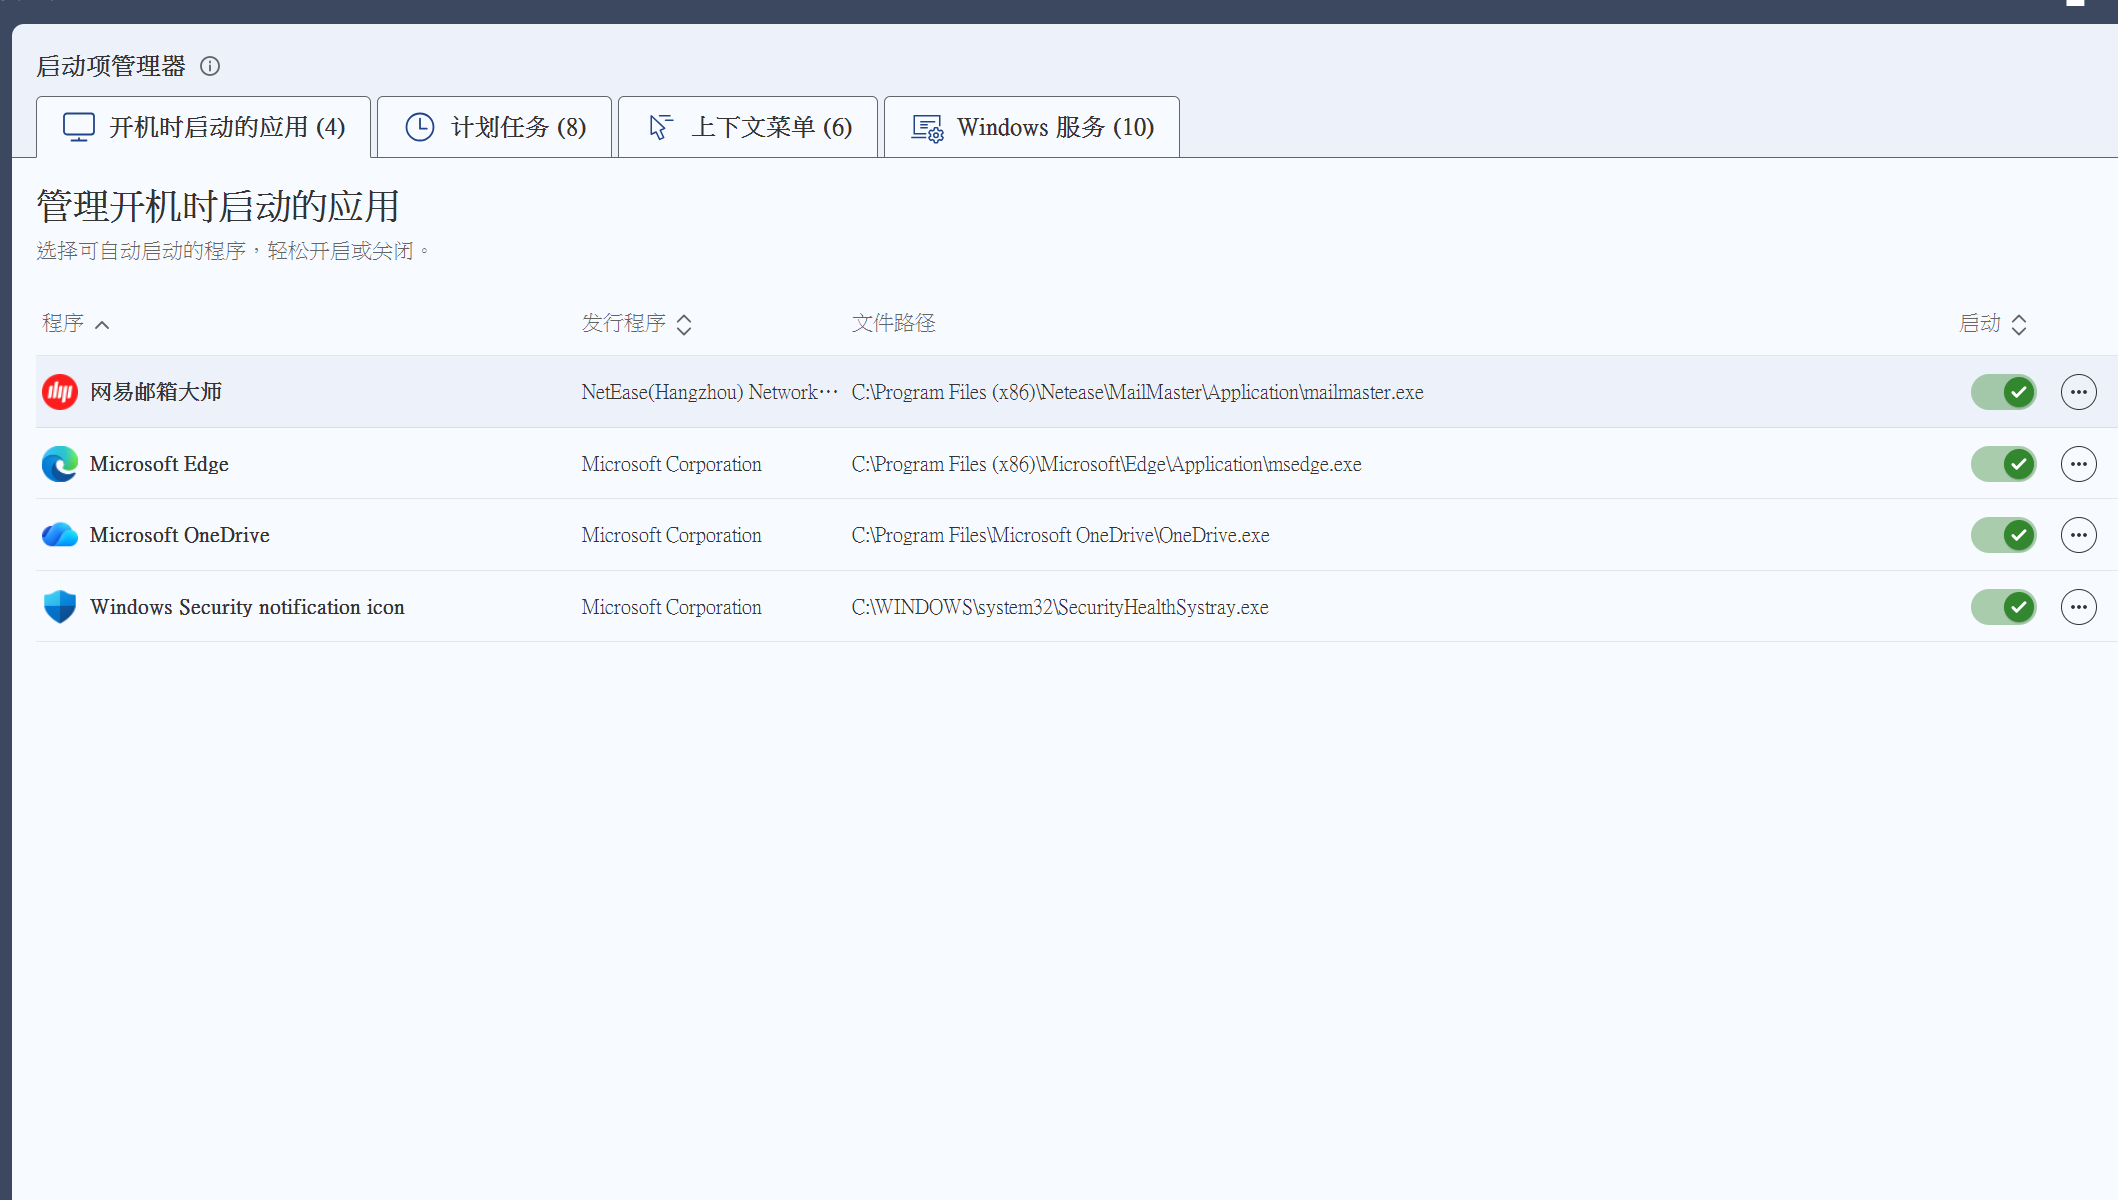The image size is (2118, 1200).
Task: Click the OneDrive.exe file path
Action: pyautogui.click(x=1060, y=535)
